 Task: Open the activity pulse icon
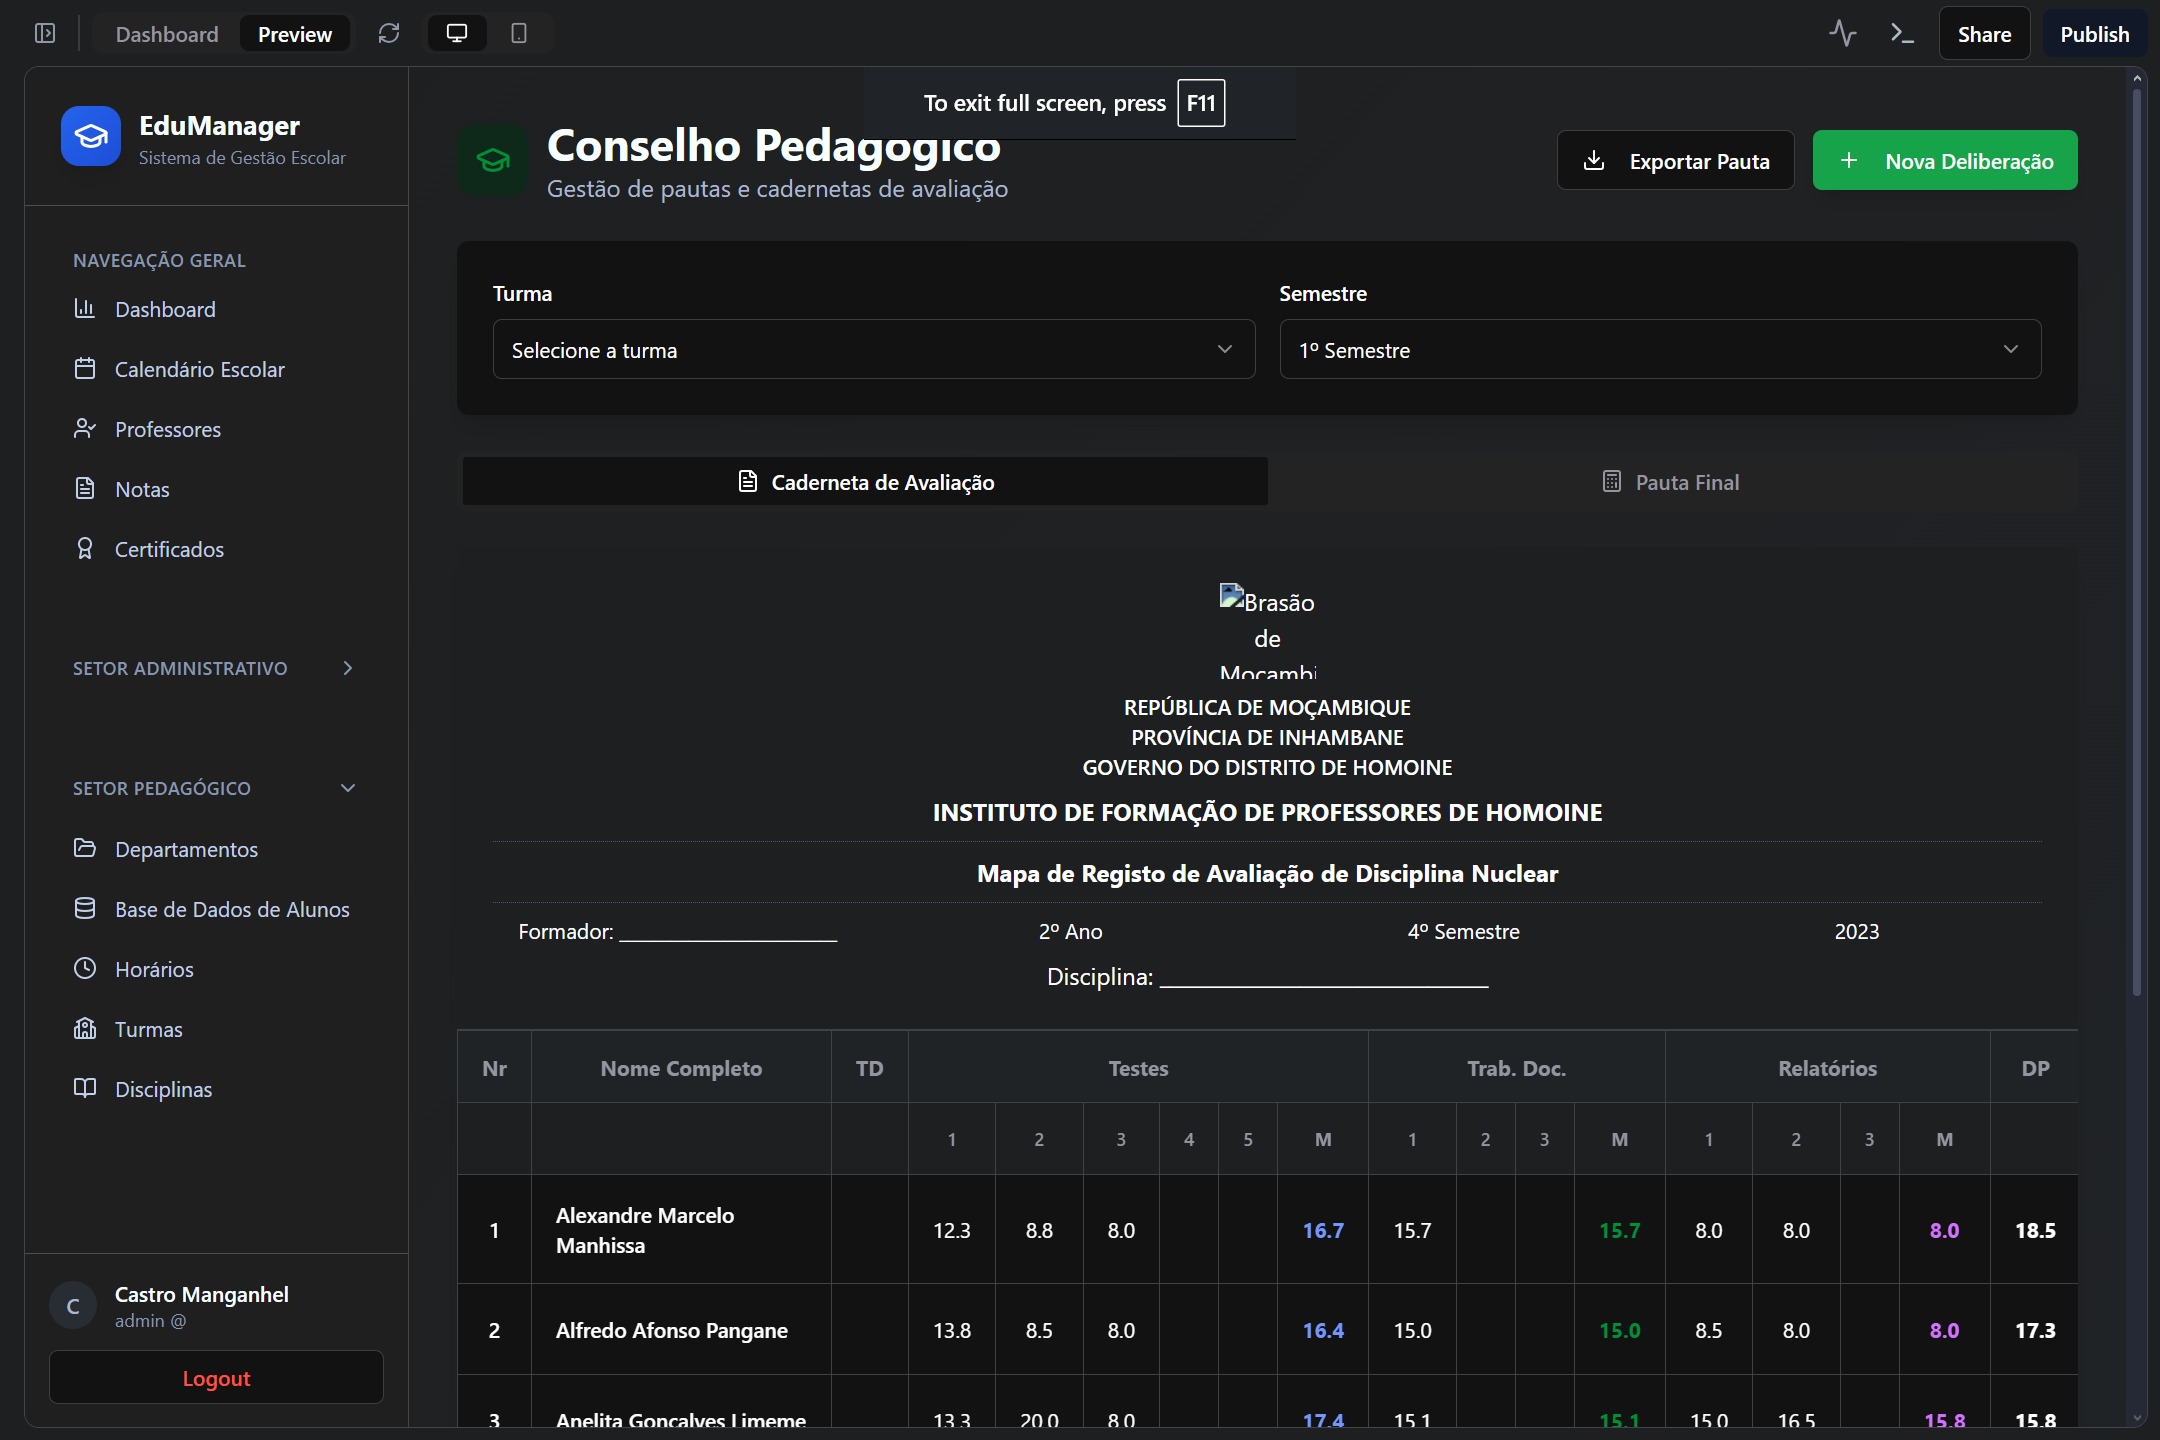(1843, 33)
